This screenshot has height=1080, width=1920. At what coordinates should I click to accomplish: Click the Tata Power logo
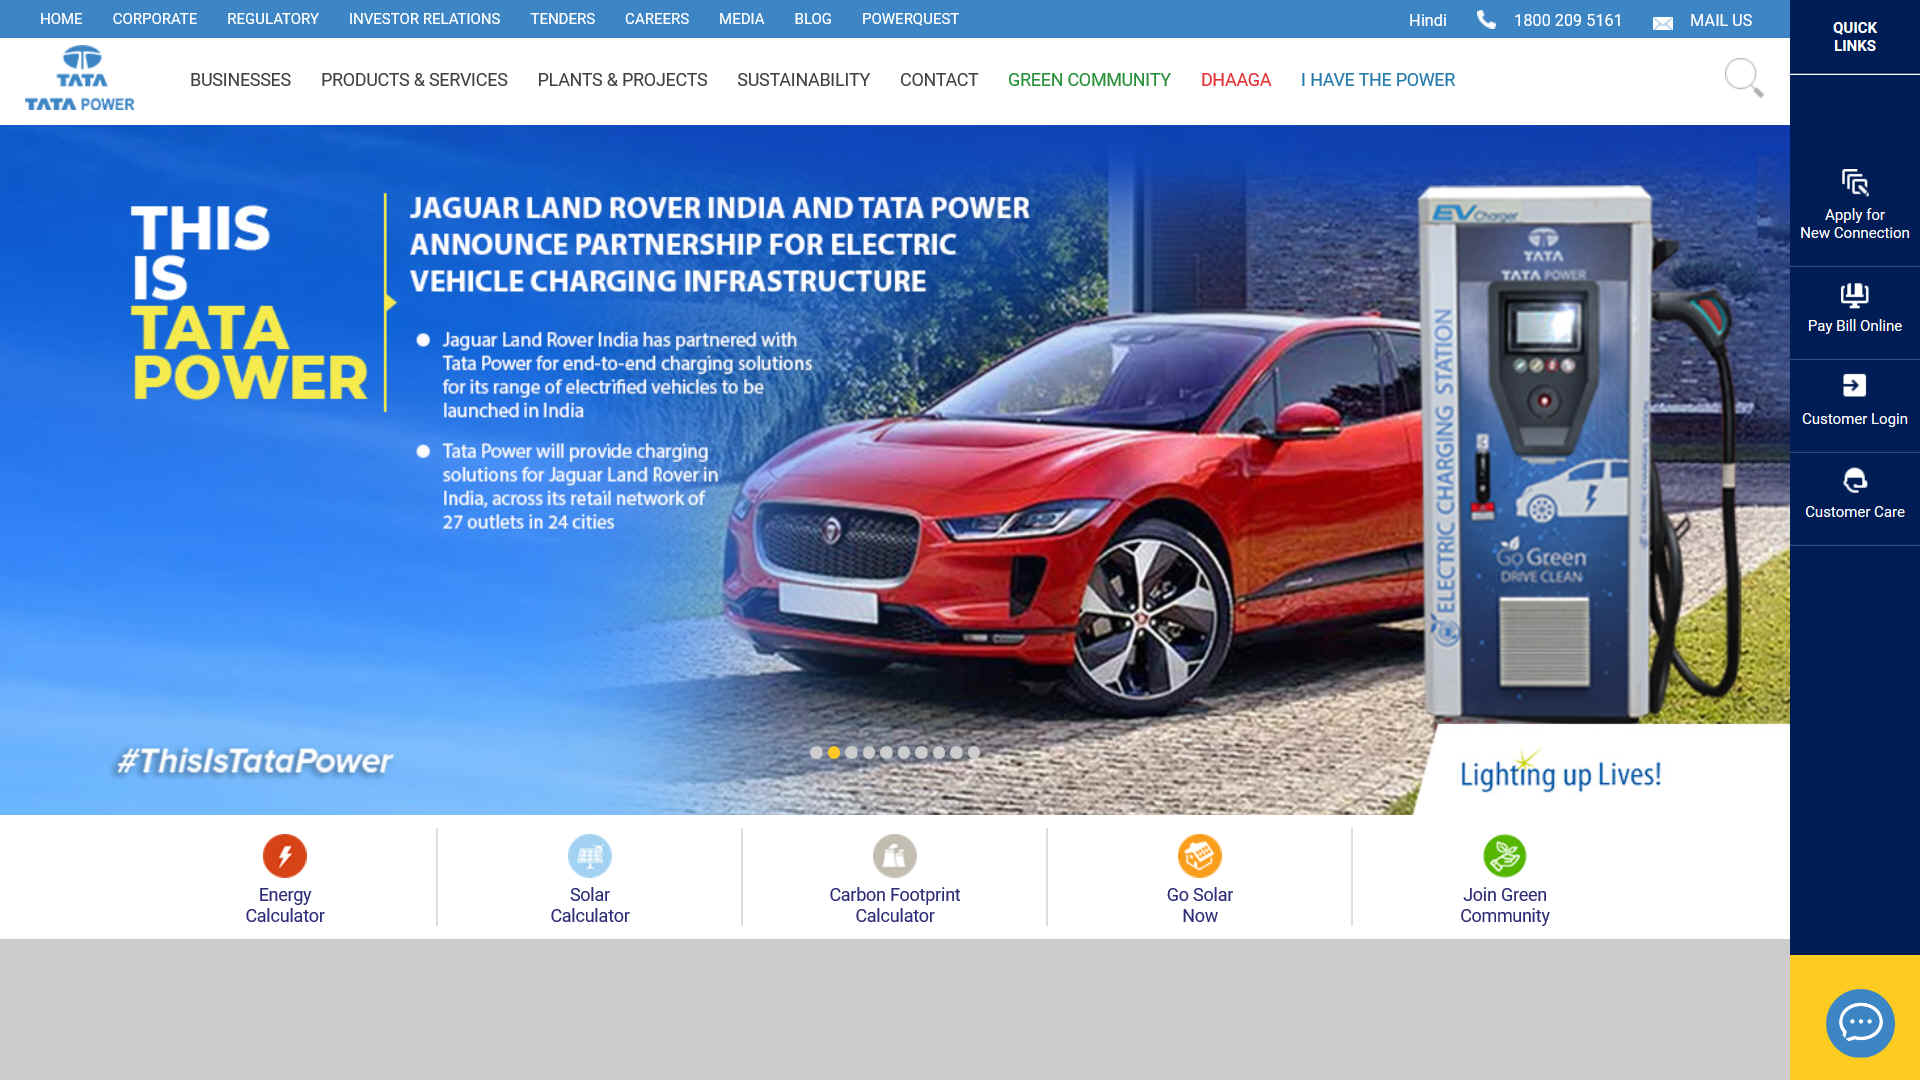[x=80, y=79]
